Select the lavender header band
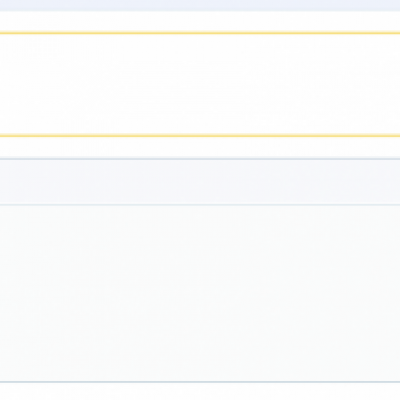The image size is (400, 400). tap(200, 182)
